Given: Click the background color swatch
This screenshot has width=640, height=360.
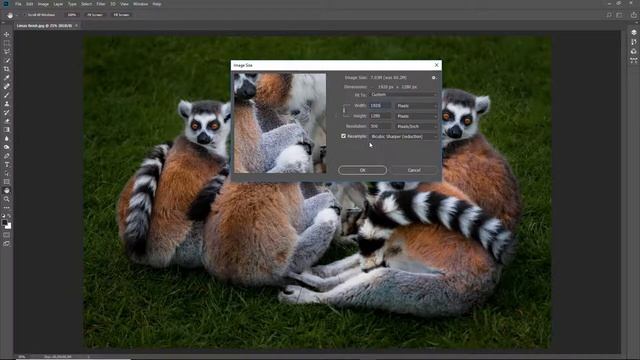Looking at the screenshot, I should point(9,226).
